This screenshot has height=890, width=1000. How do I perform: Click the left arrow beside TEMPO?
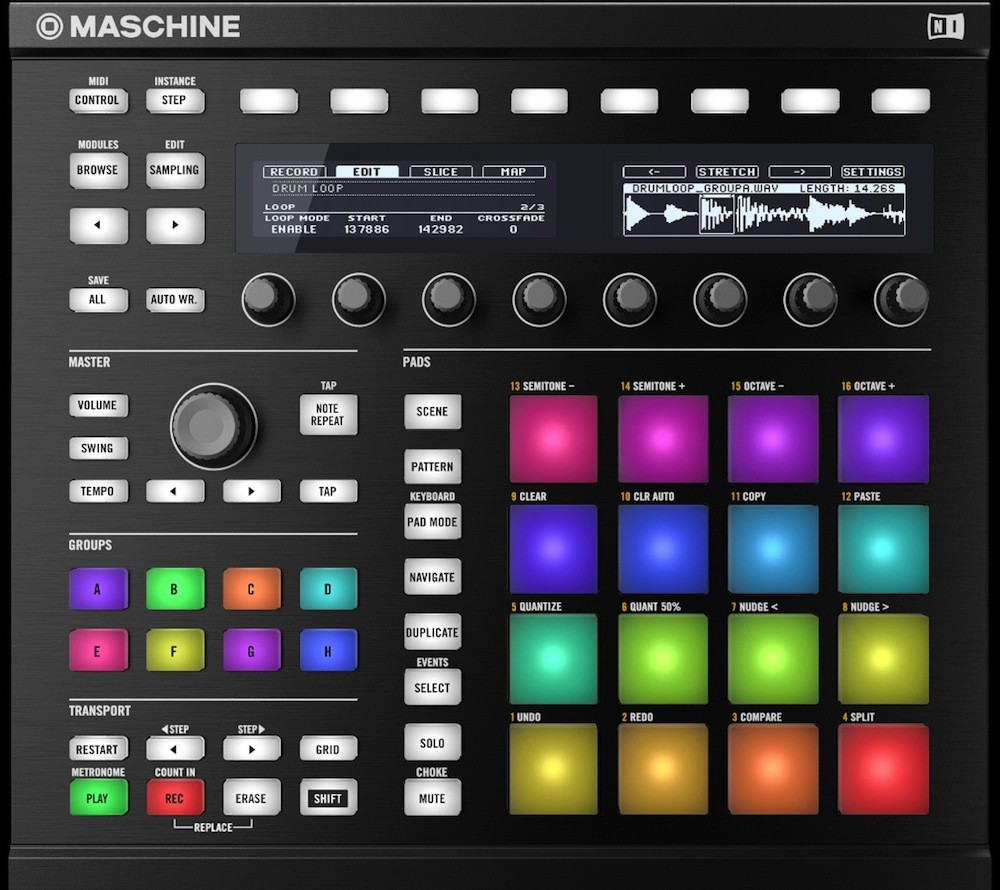(x=175, y=491)
